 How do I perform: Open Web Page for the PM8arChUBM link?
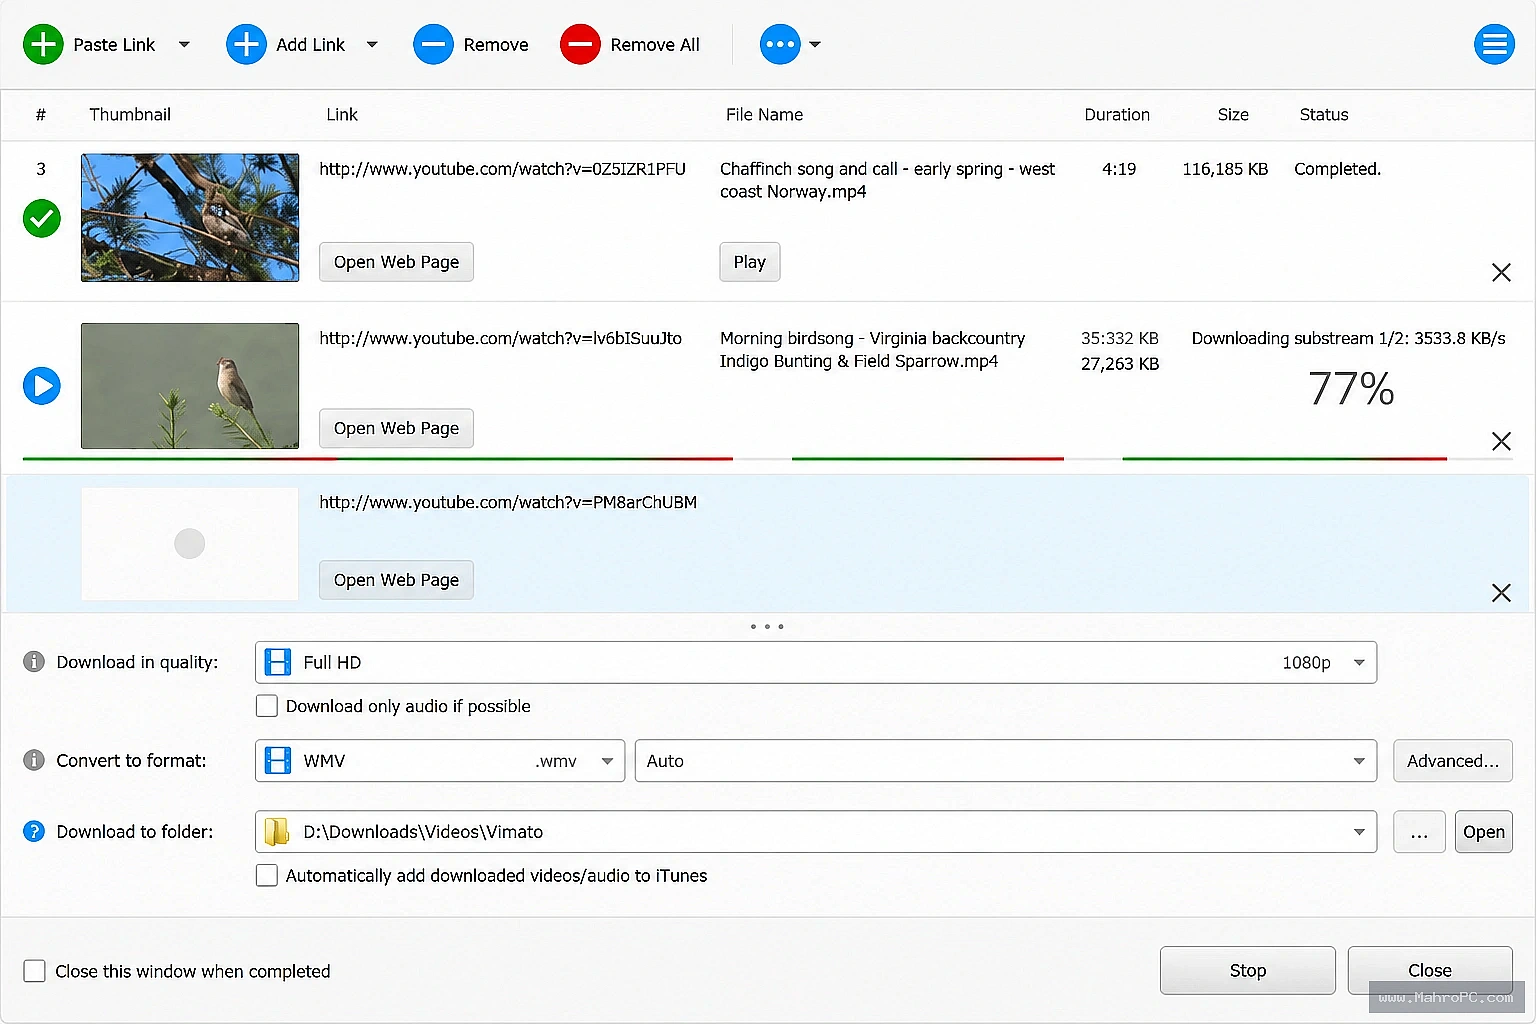(396, 580)
